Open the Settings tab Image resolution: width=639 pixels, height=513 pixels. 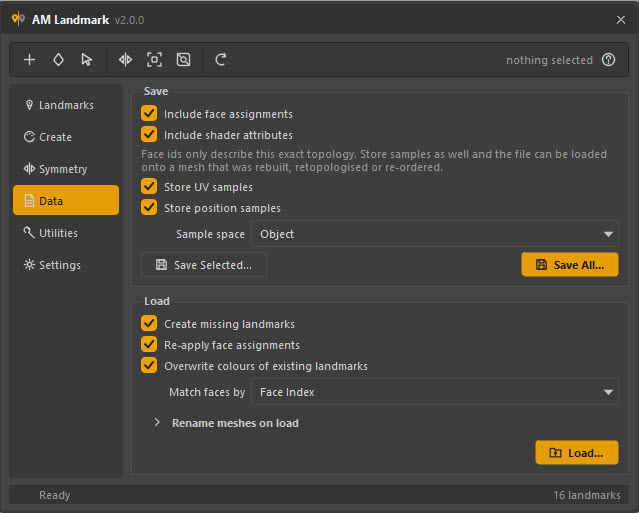[x=66, y=265]
